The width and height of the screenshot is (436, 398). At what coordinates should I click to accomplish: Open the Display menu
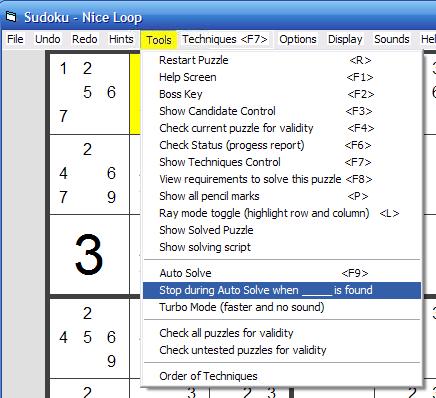[345, 39]
